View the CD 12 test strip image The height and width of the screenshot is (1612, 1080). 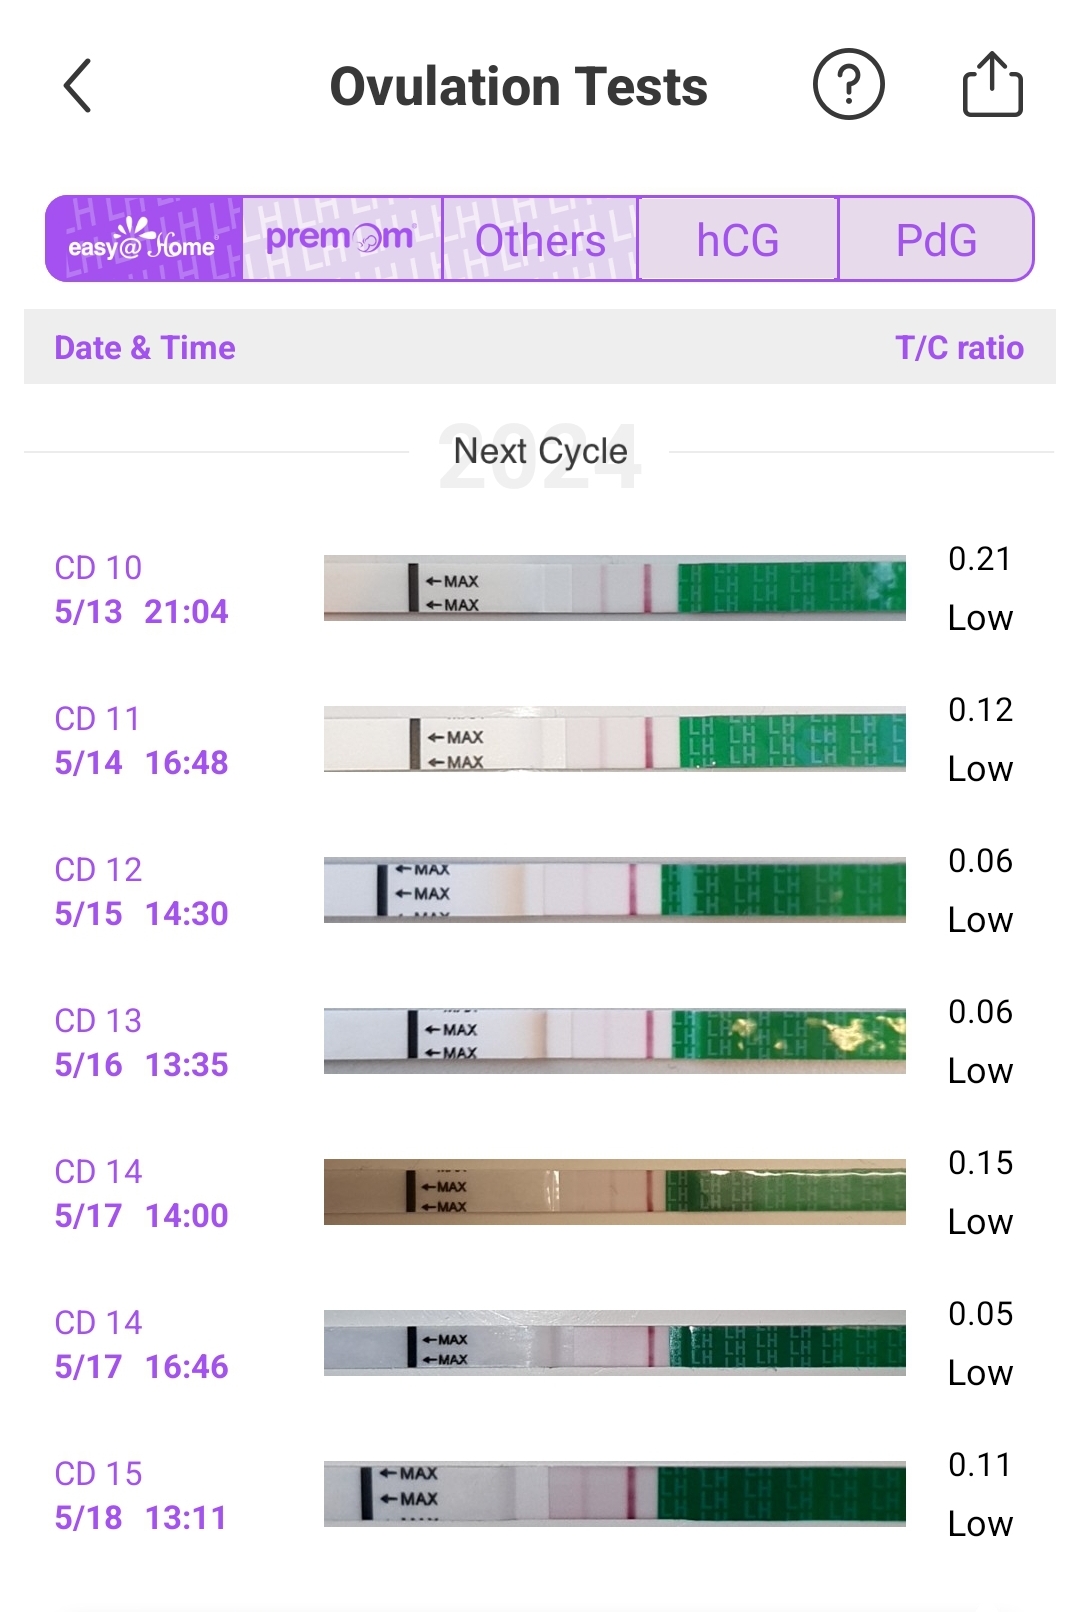click(614, 890)
